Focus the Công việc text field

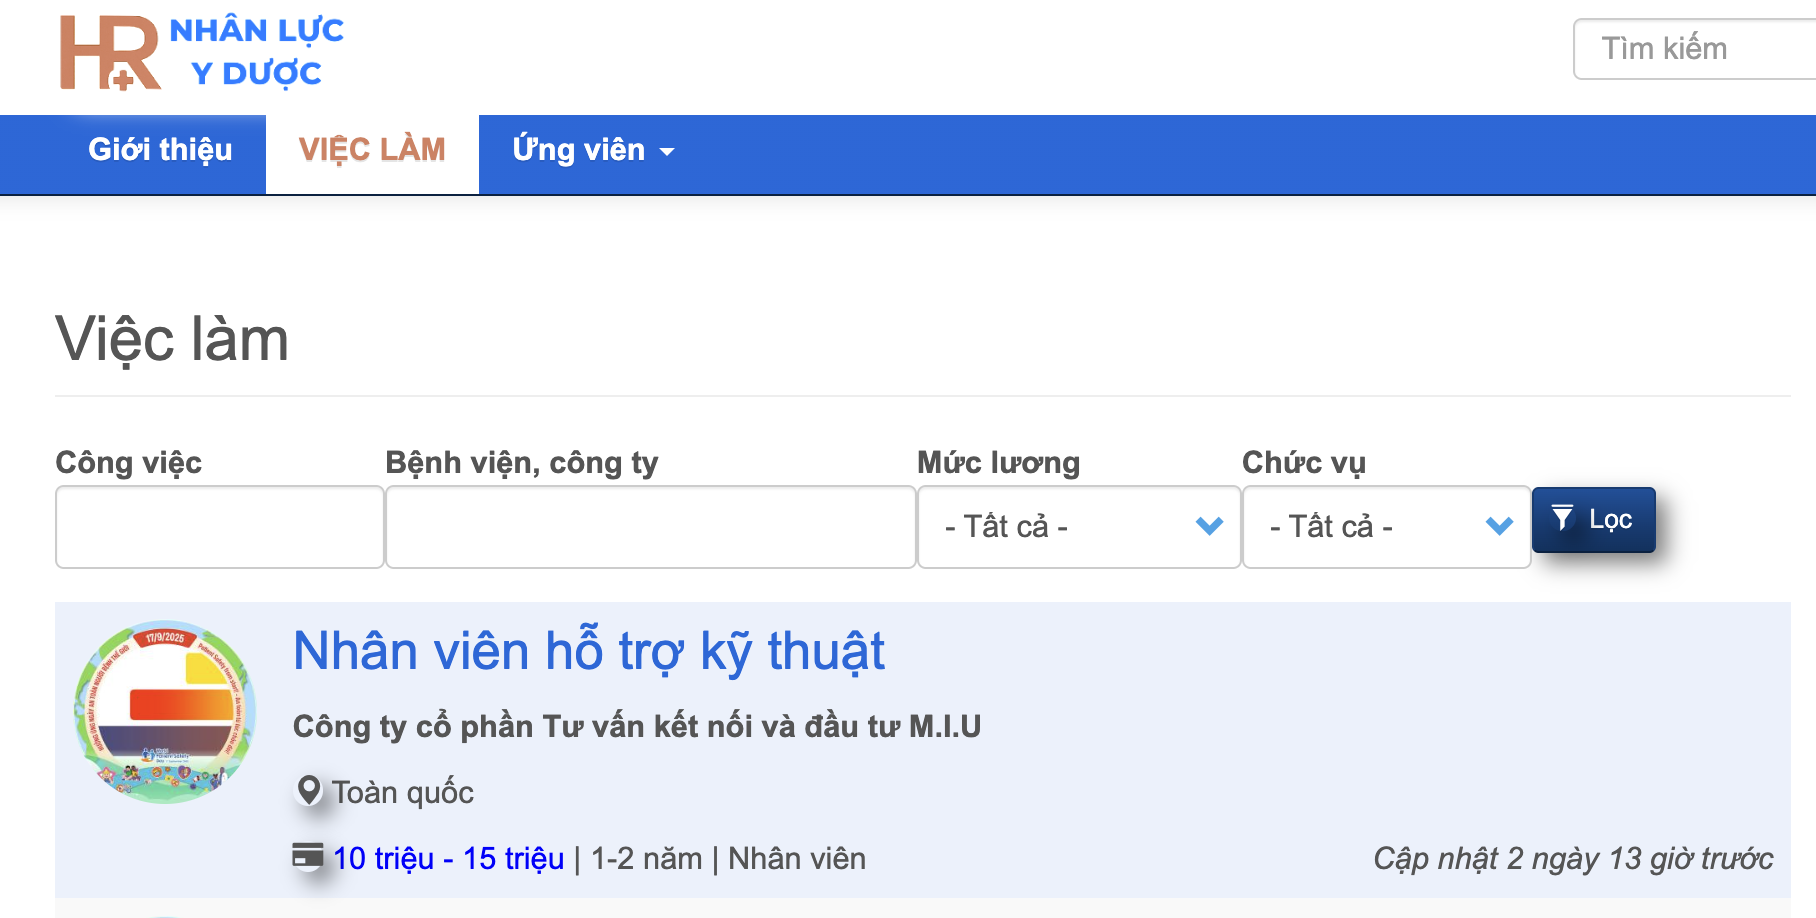click(220, 527)
